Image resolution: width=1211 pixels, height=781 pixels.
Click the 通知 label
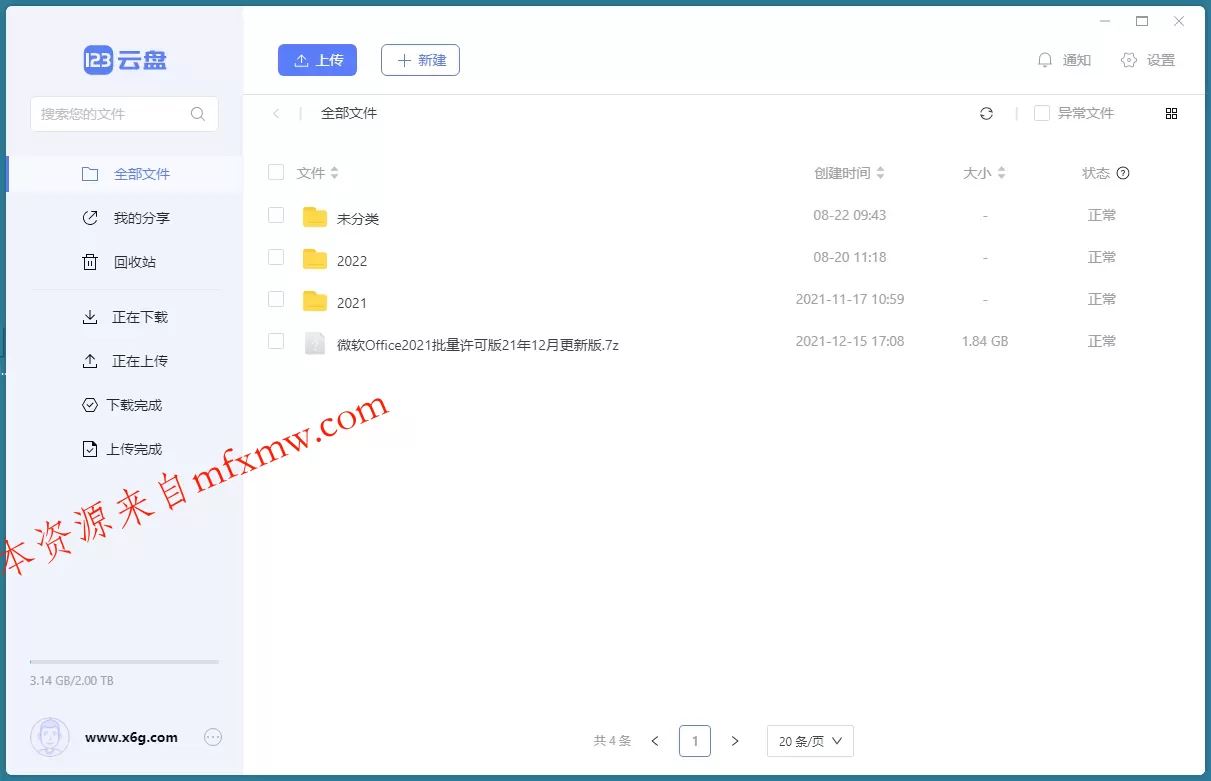click(x=1077, y=60)
